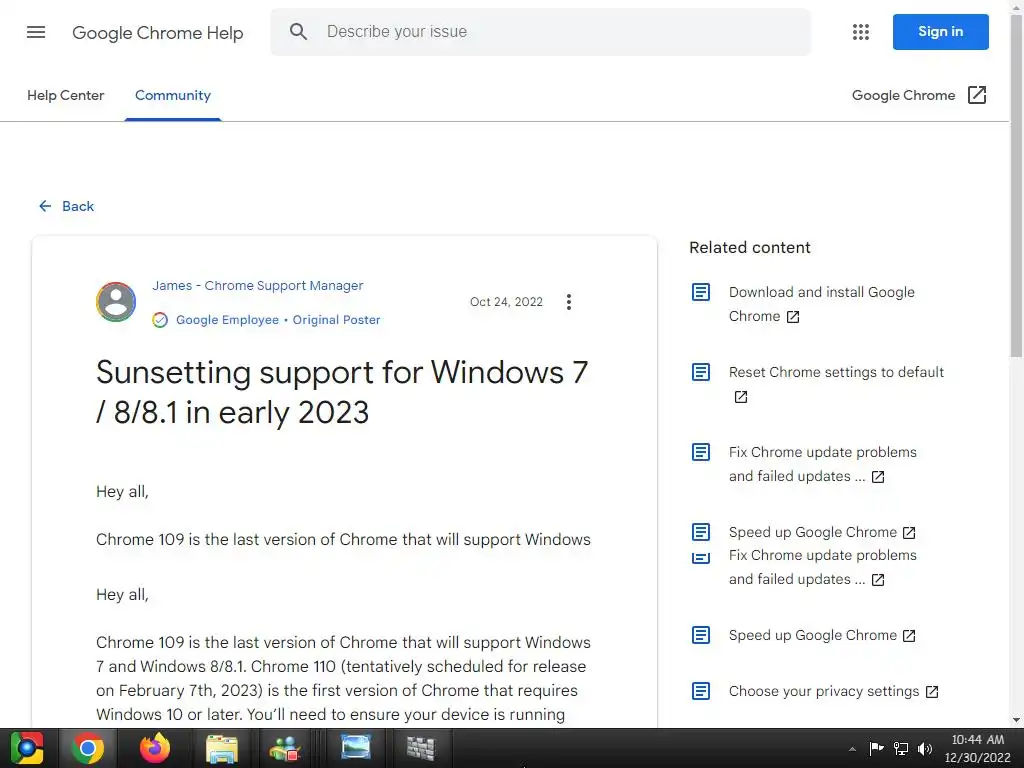Viewport: 1024px width, 768px height.
Task: Click the page vertical scrollbar thumb
Action: pos(1016,185)
